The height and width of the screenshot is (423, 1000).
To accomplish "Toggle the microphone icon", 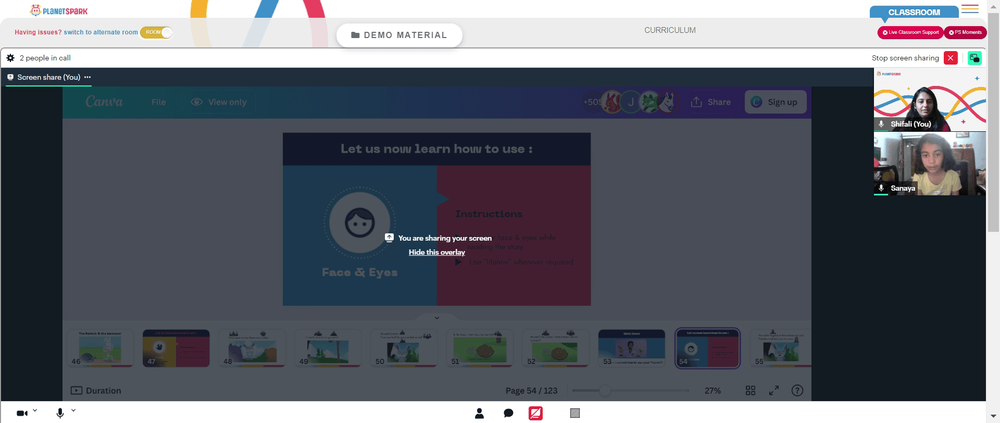I will click(x=60, y=413).
